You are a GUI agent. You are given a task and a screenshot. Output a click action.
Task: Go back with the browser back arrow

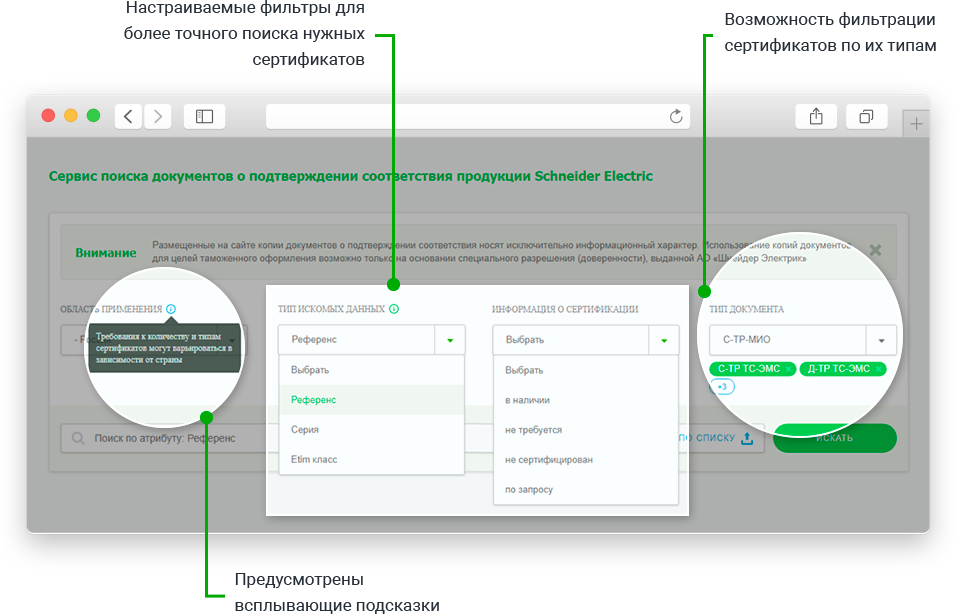click(x=128, y=116)
